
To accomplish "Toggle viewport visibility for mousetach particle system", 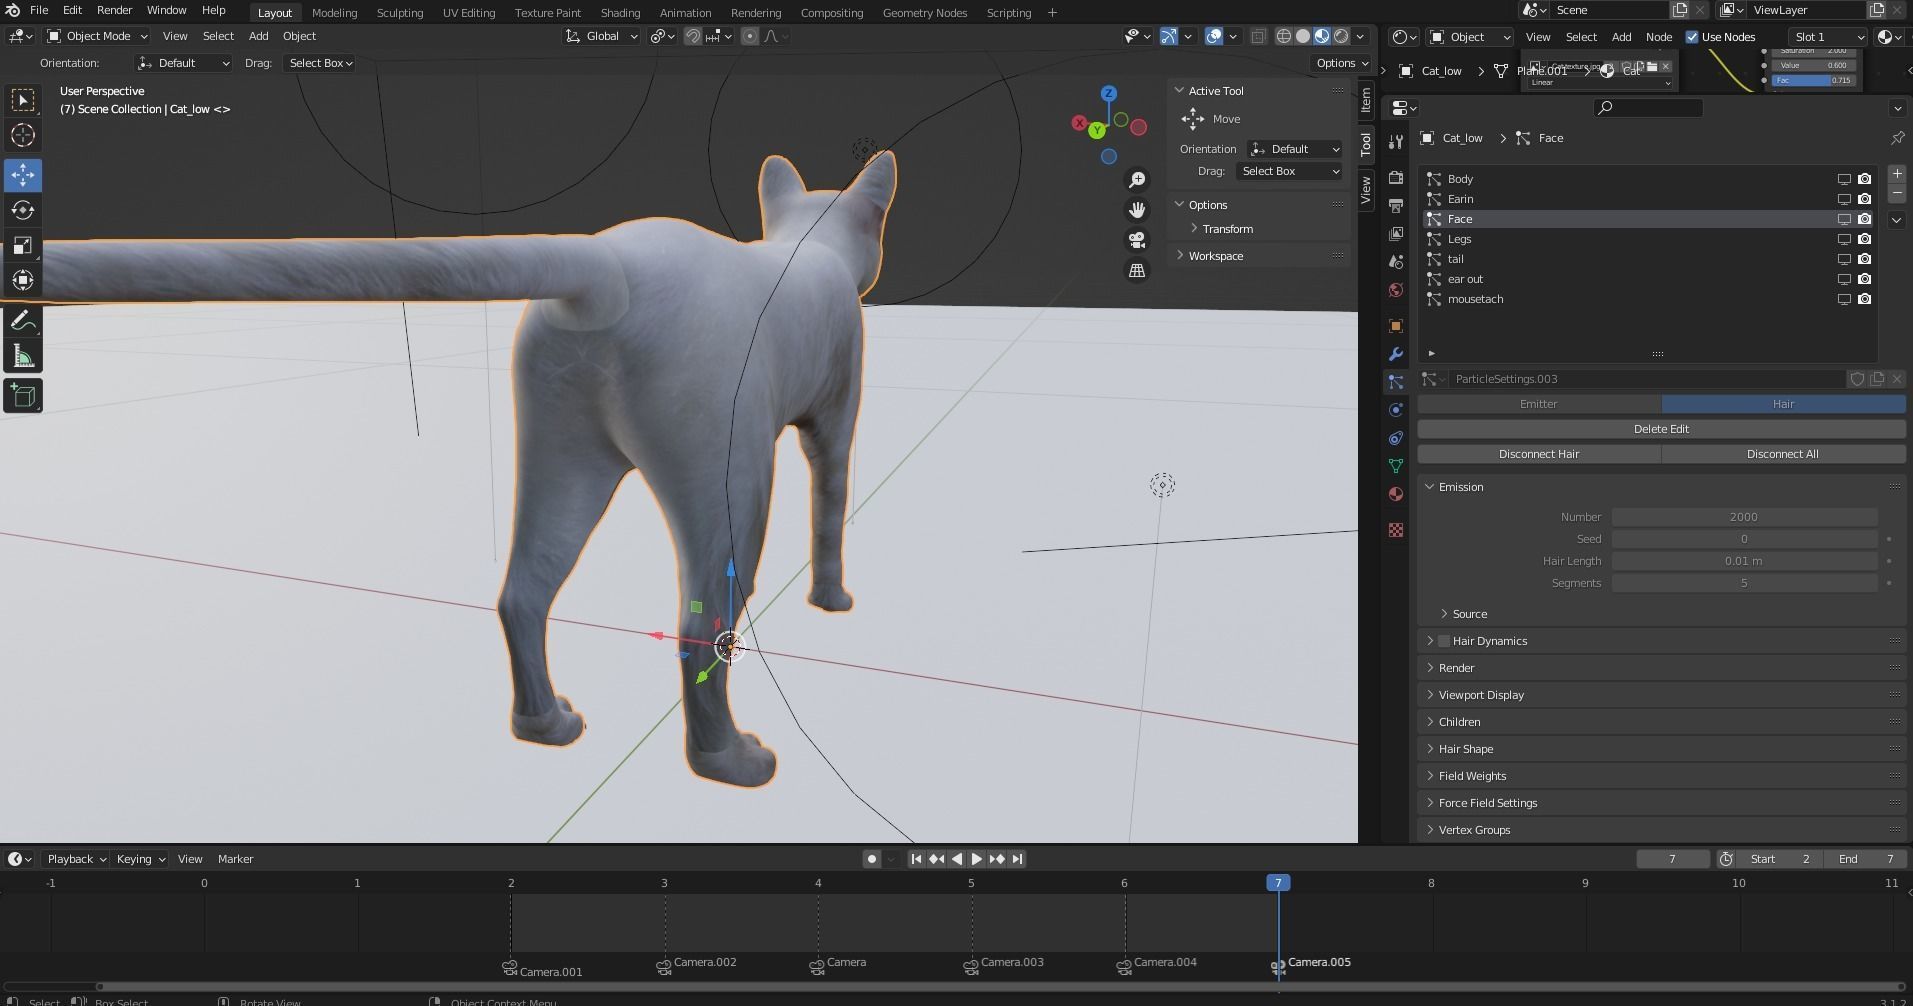I will tap(1844, 299).
